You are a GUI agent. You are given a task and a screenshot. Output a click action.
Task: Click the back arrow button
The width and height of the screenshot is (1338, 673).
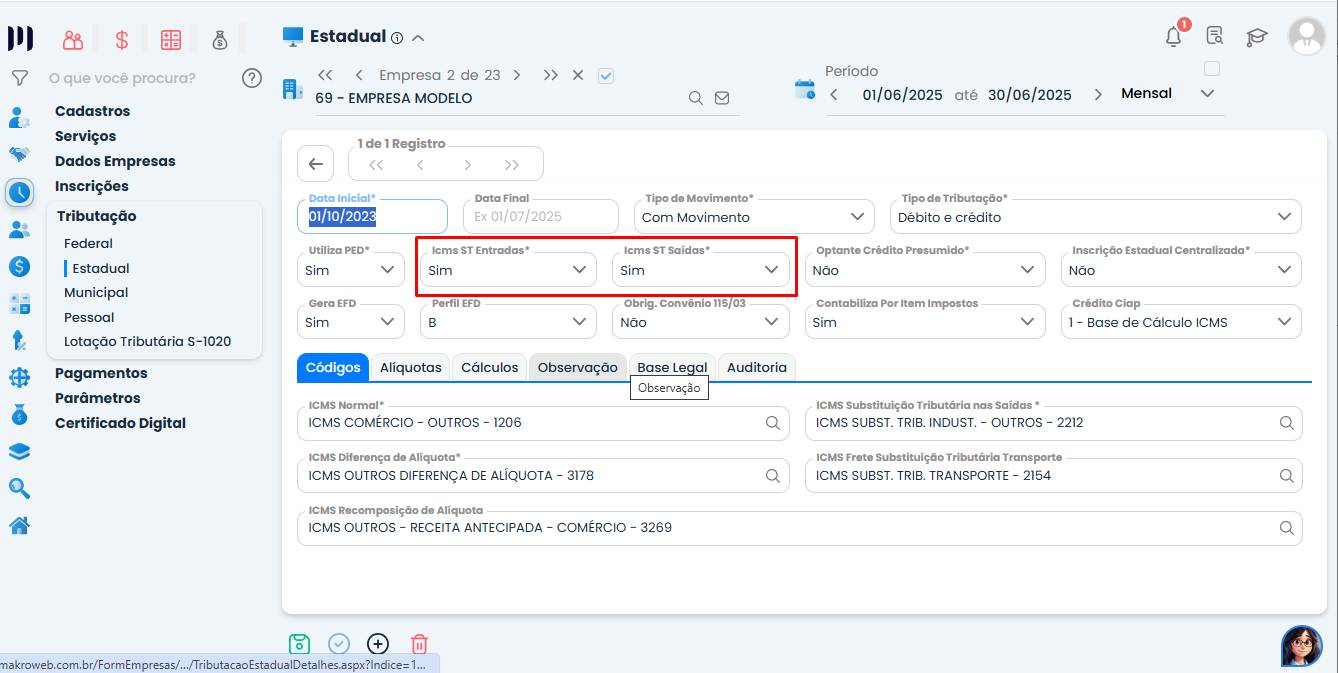(316, 165)
